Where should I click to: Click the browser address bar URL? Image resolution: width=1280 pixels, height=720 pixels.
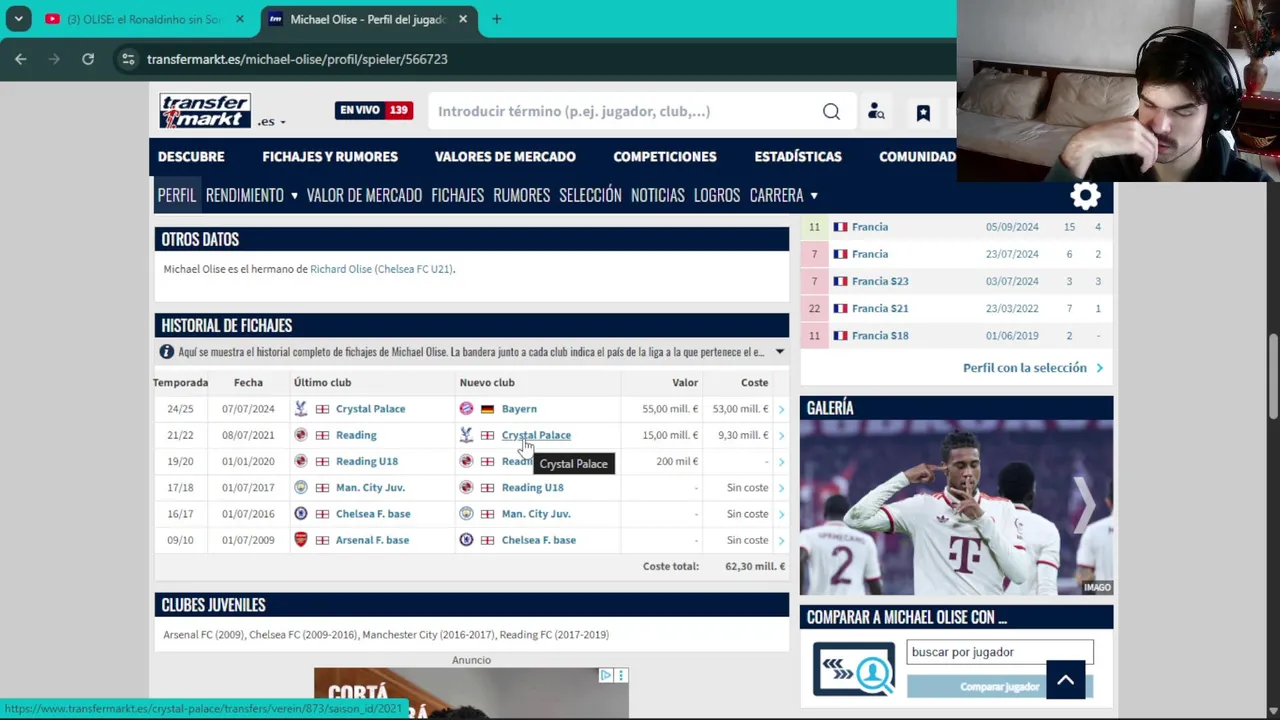pyautogui.click(x=297, y=59)
